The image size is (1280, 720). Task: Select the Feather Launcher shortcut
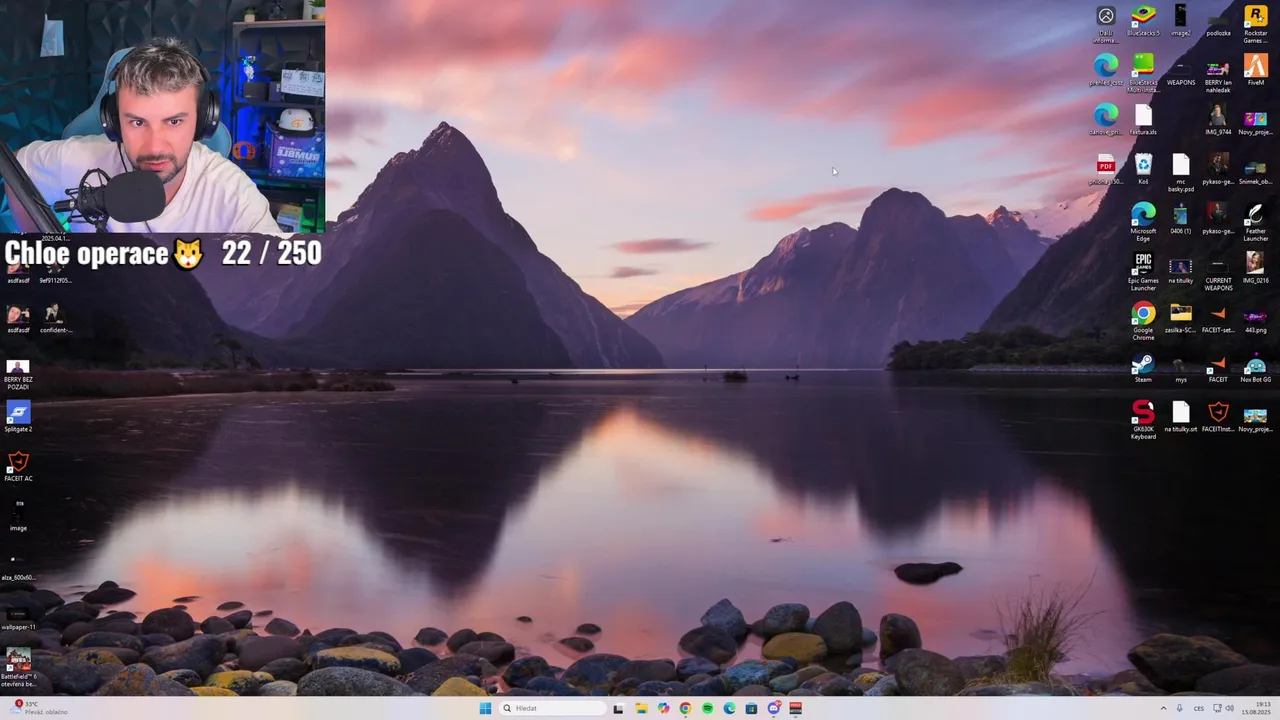click(1255, 221)
